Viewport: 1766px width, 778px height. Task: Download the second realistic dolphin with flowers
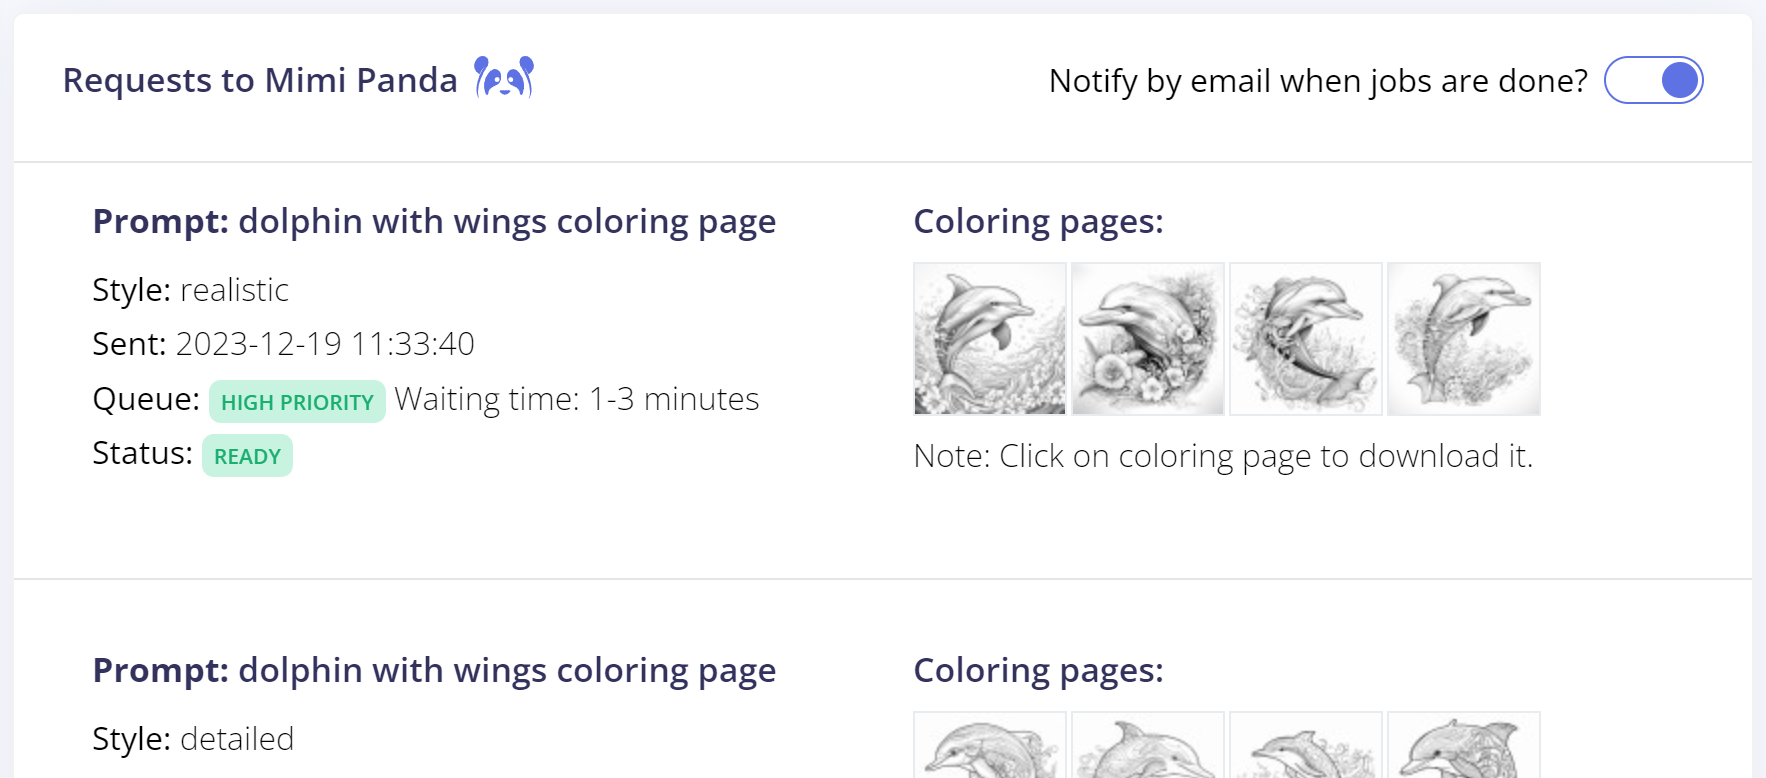1148,339
